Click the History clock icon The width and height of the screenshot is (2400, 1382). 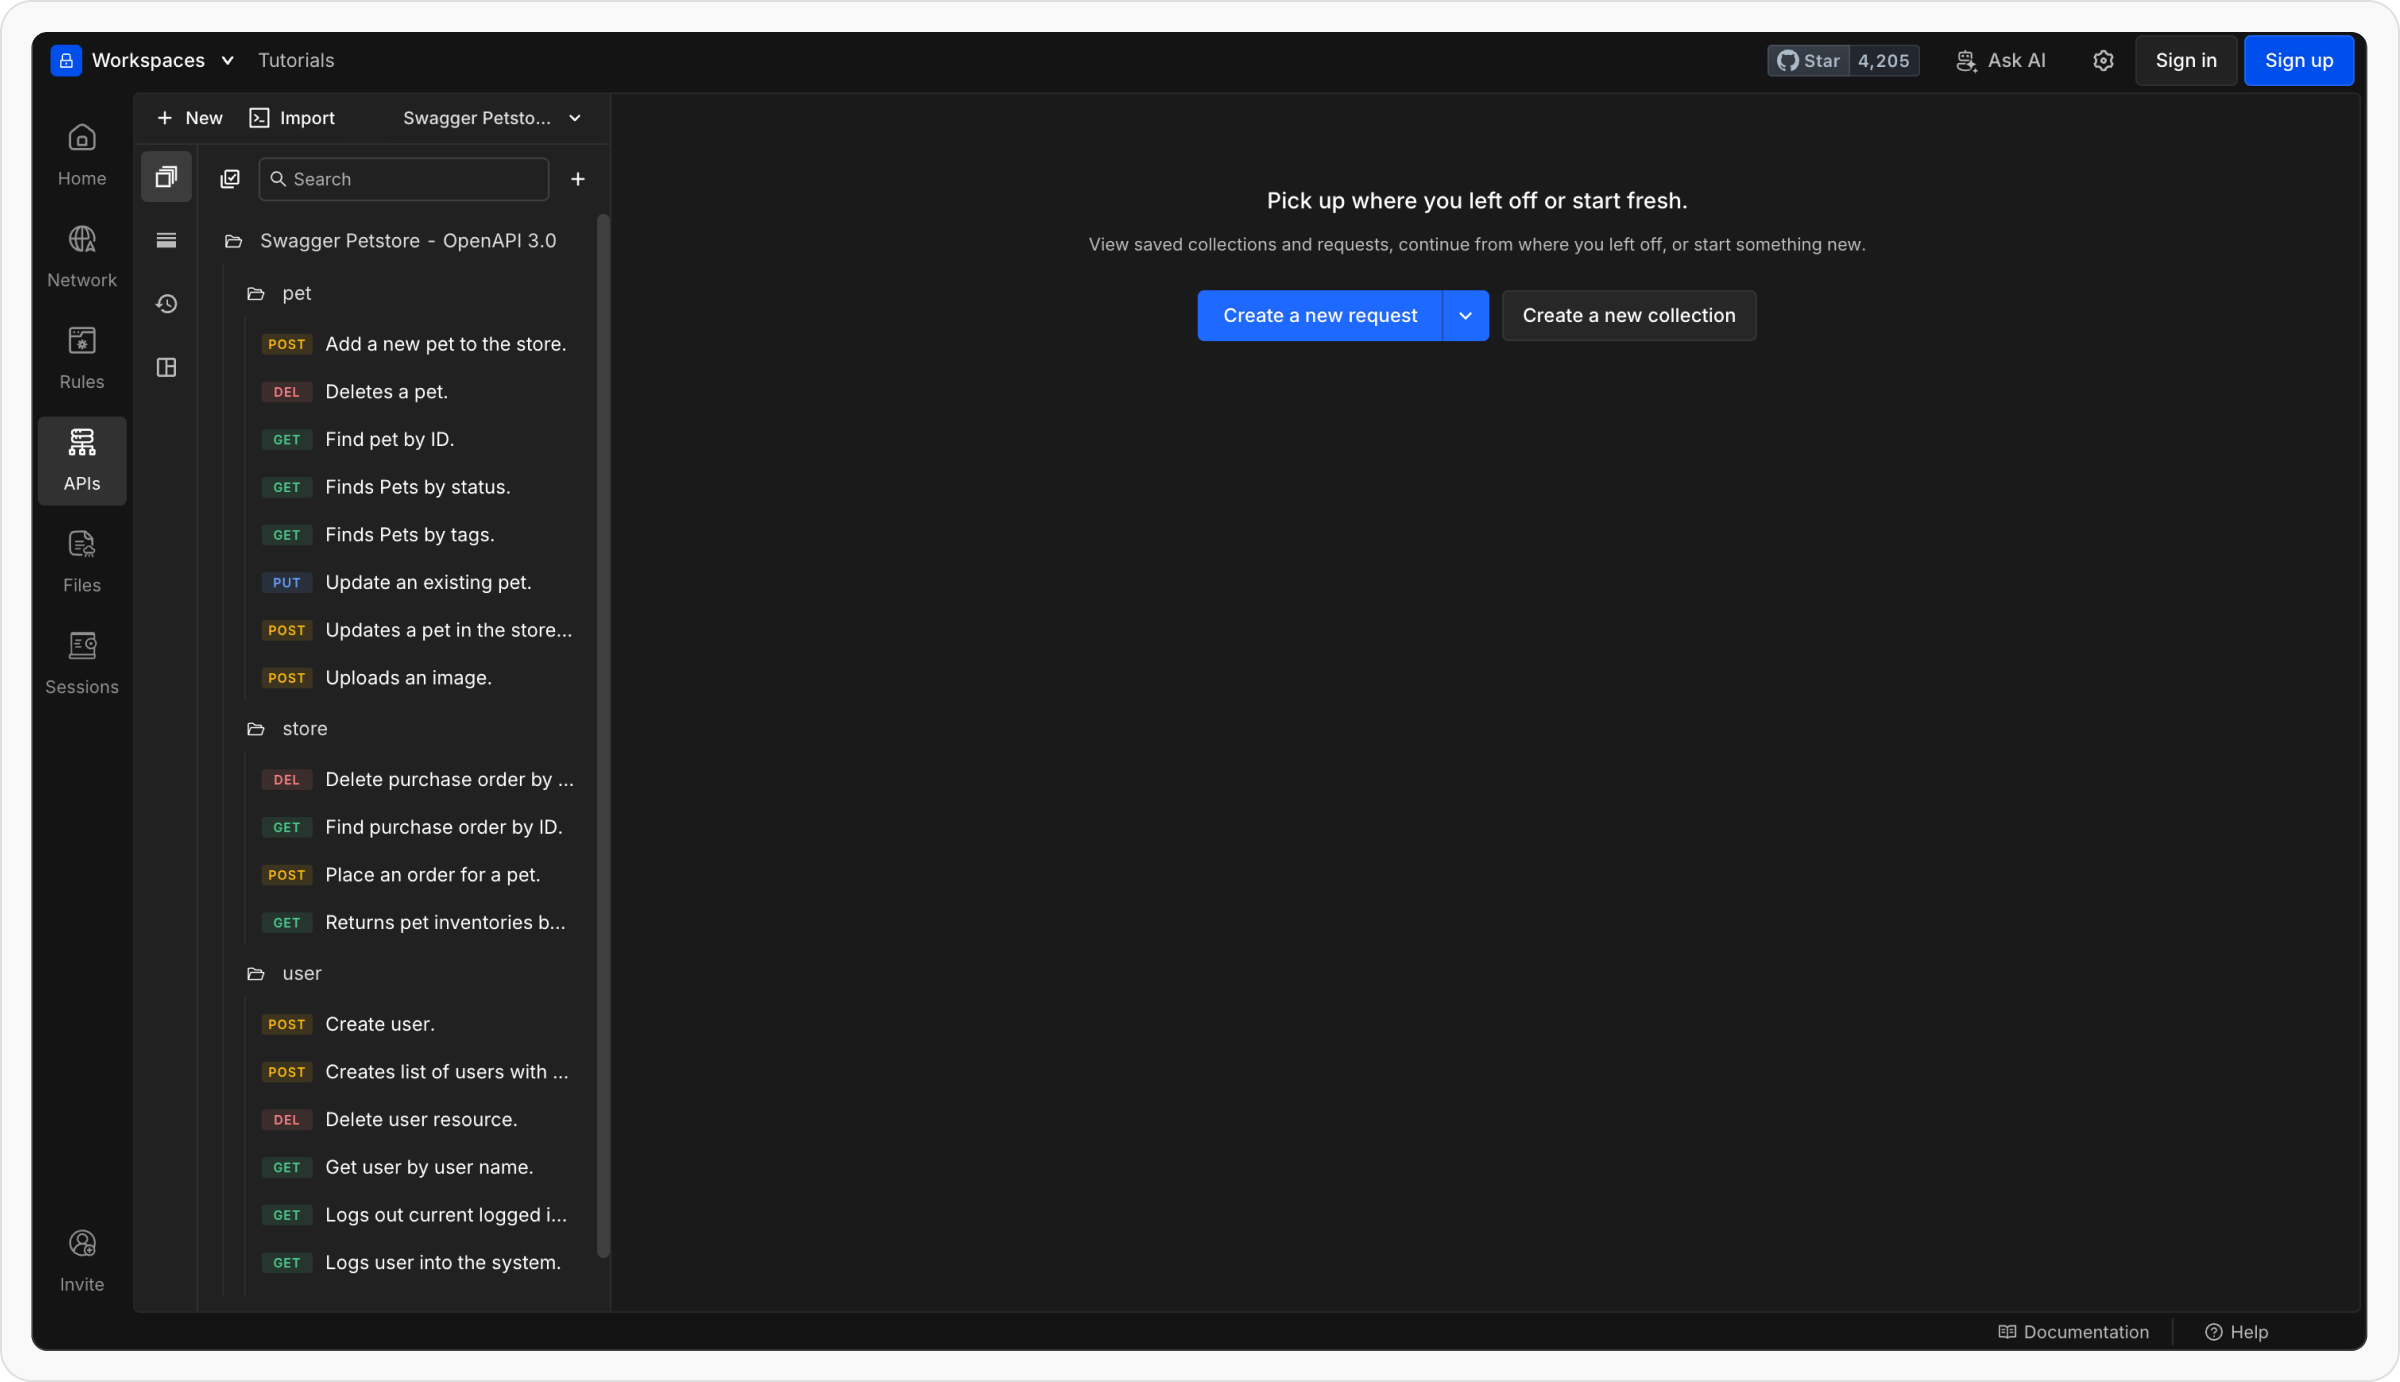point(166,304)
